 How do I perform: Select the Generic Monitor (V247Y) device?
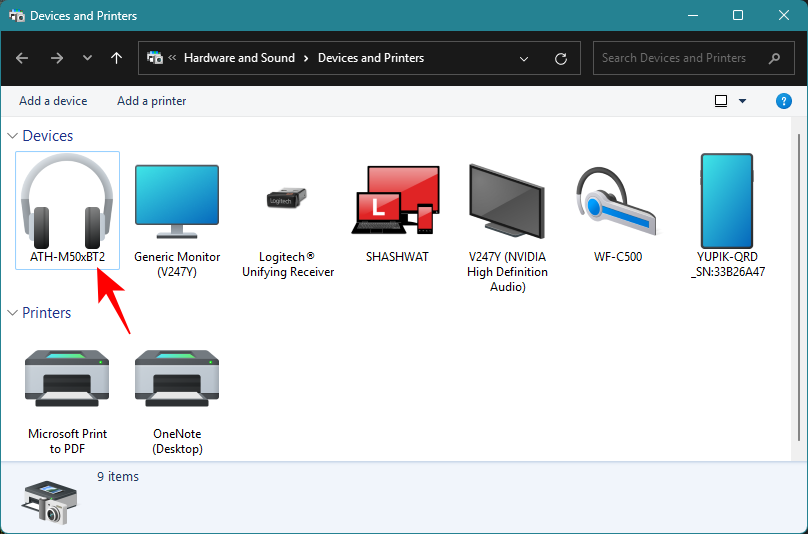(x=177, y=220)
